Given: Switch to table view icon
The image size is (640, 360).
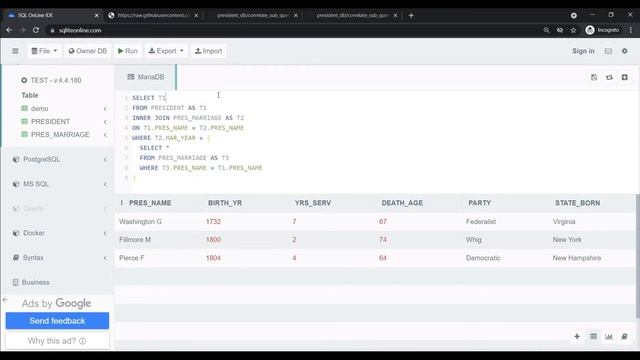Looking at the screenshot, I should pyautogui.click(x=593, y=336).
